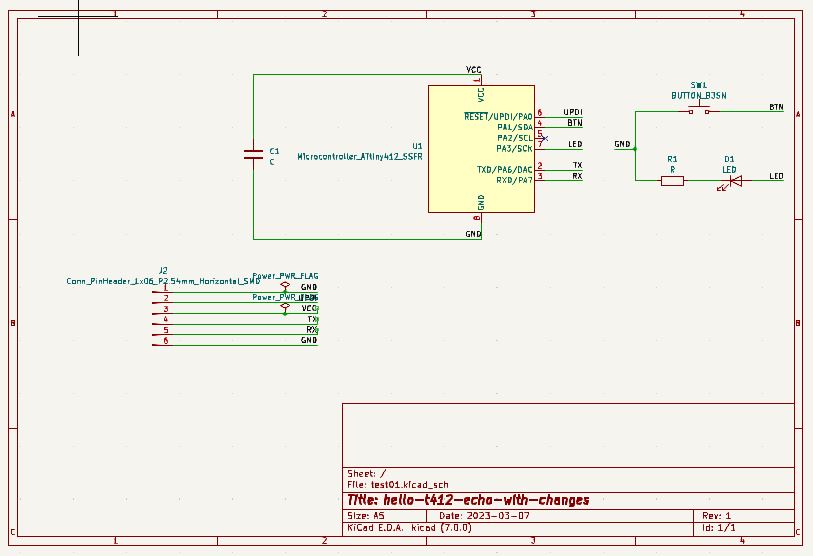Select the C1 capacitor symbol
The width and height of the screenshot is (813, 556).
[x=254, y=154]
